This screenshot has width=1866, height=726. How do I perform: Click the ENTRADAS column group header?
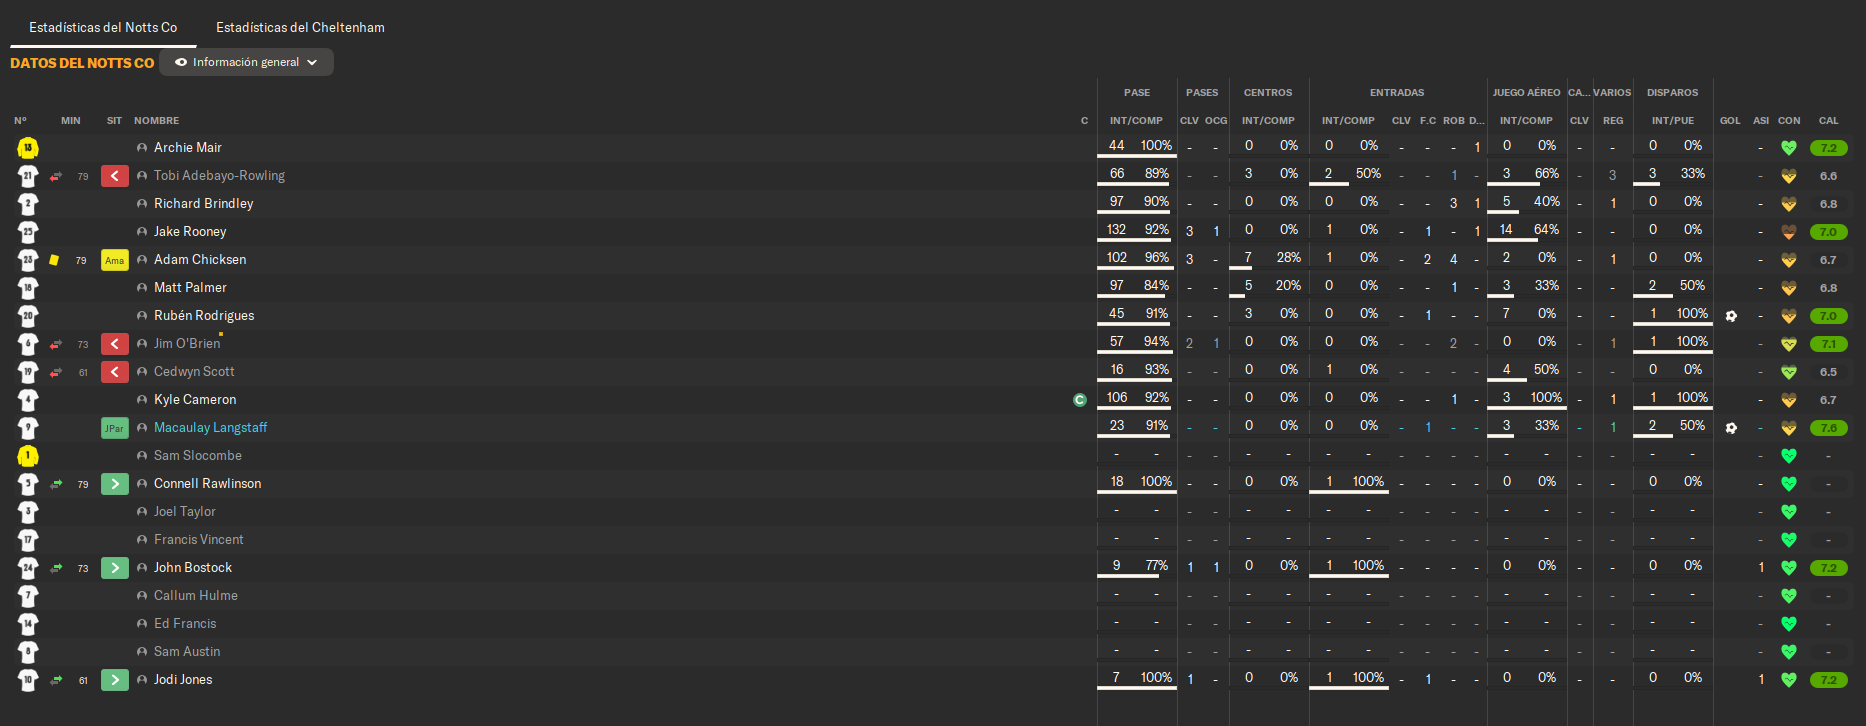[x=1397, y=93]
